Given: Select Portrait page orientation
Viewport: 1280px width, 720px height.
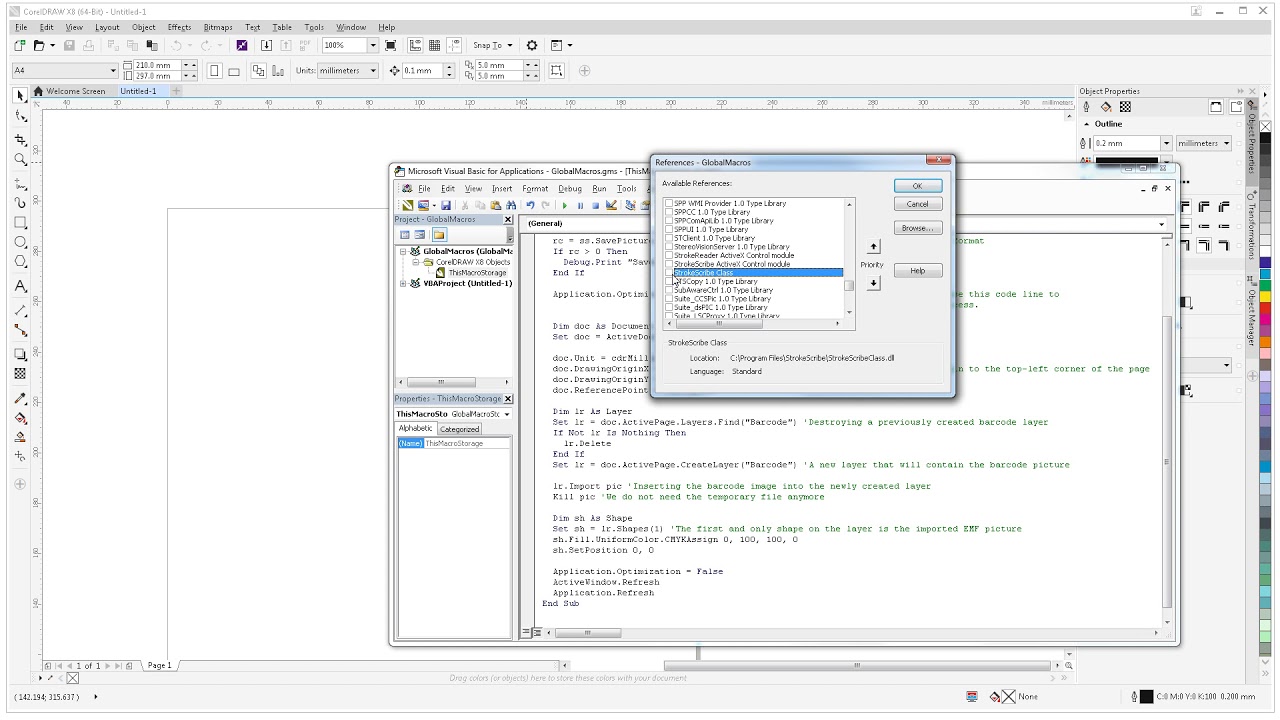Looking at the screenshot, I should click(215, 71).
